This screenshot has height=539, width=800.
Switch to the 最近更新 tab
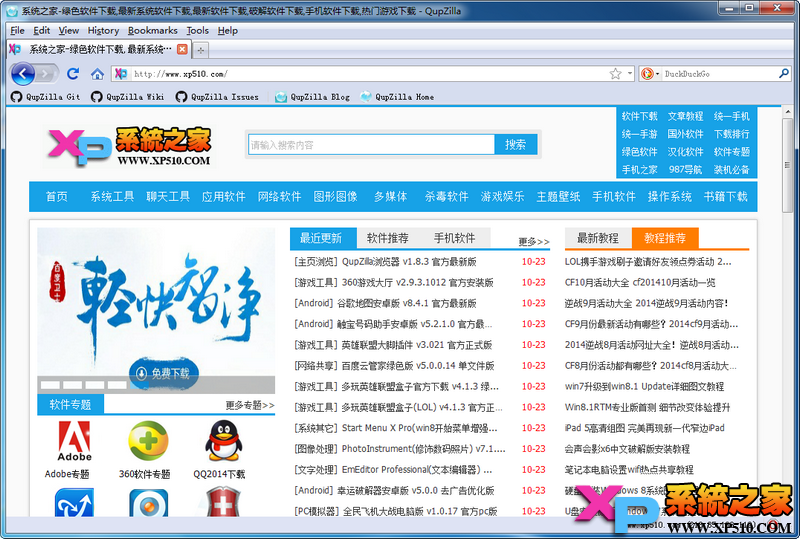coord(323,238)
